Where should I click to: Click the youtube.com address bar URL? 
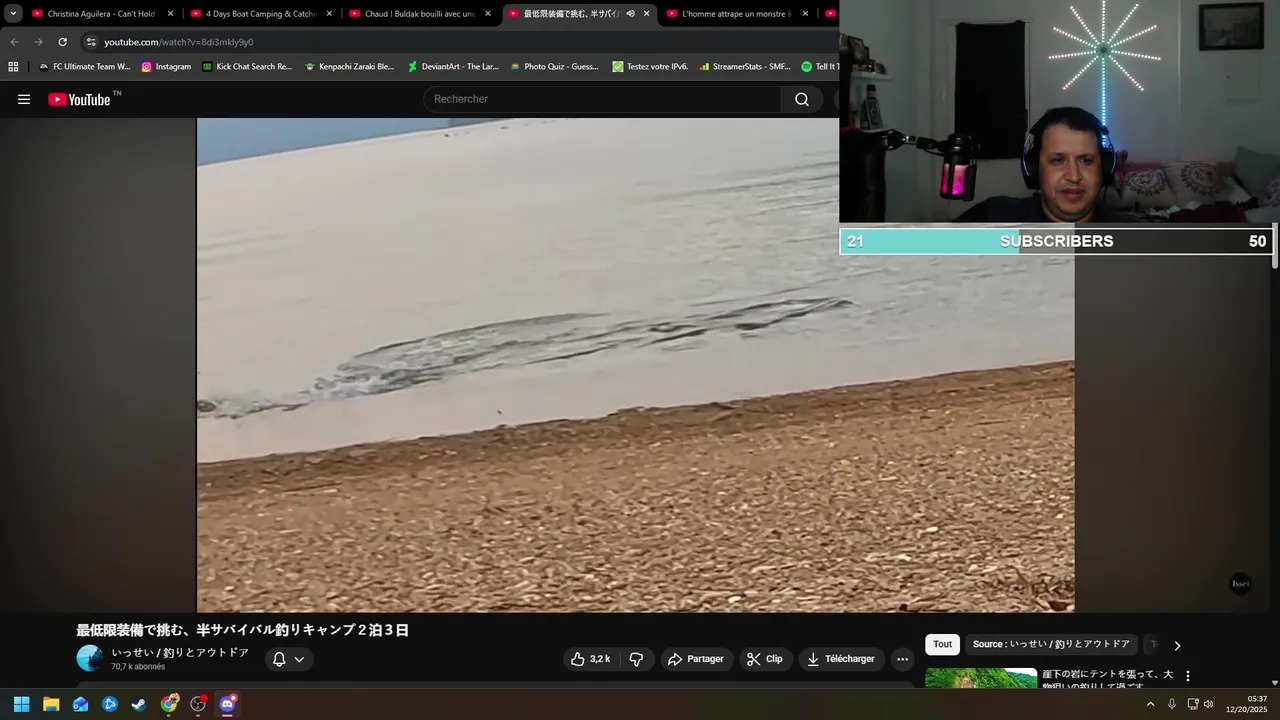(179, 42)
